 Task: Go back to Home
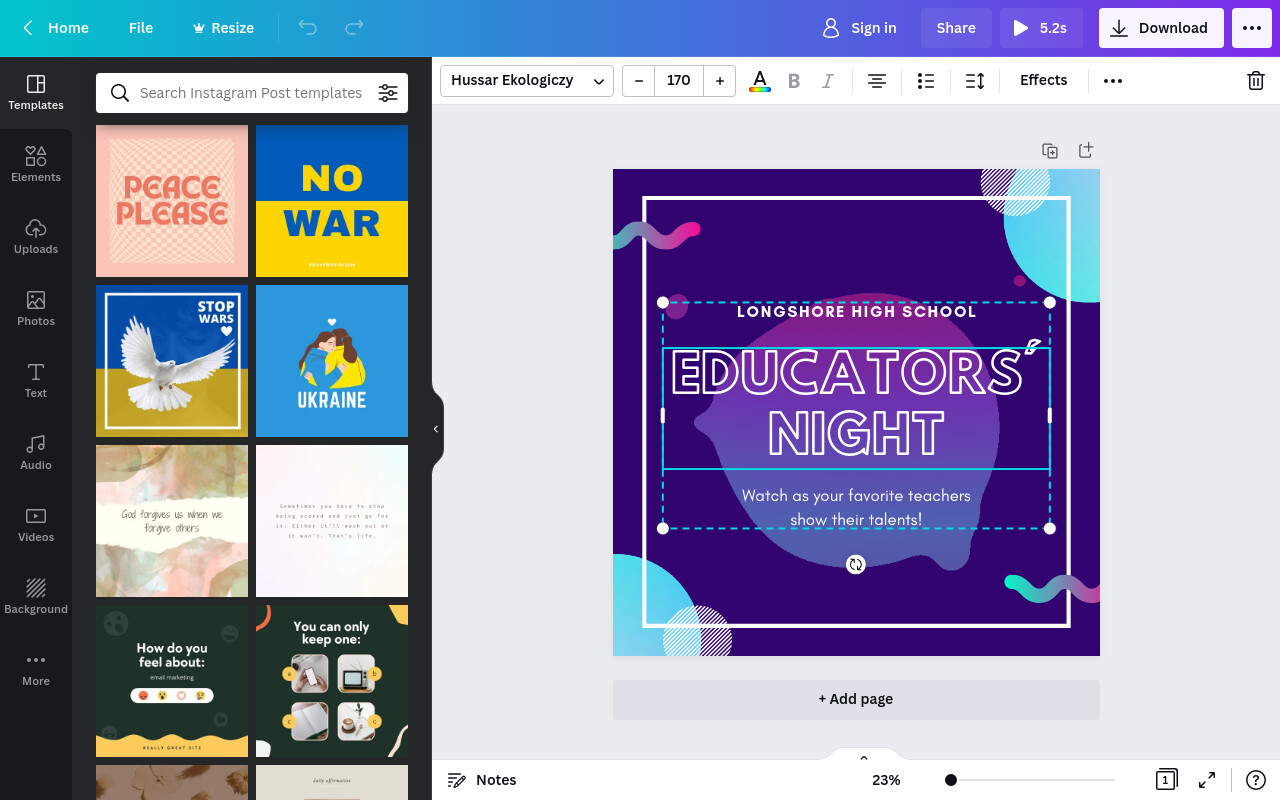point(56,28)
